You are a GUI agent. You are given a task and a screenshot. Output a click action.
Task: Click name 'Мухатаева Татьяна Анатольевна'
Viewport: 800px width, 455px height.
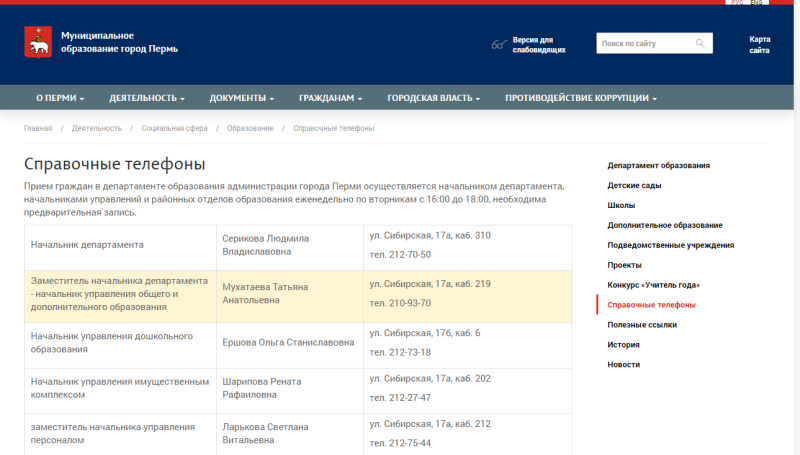pos(265,293)
